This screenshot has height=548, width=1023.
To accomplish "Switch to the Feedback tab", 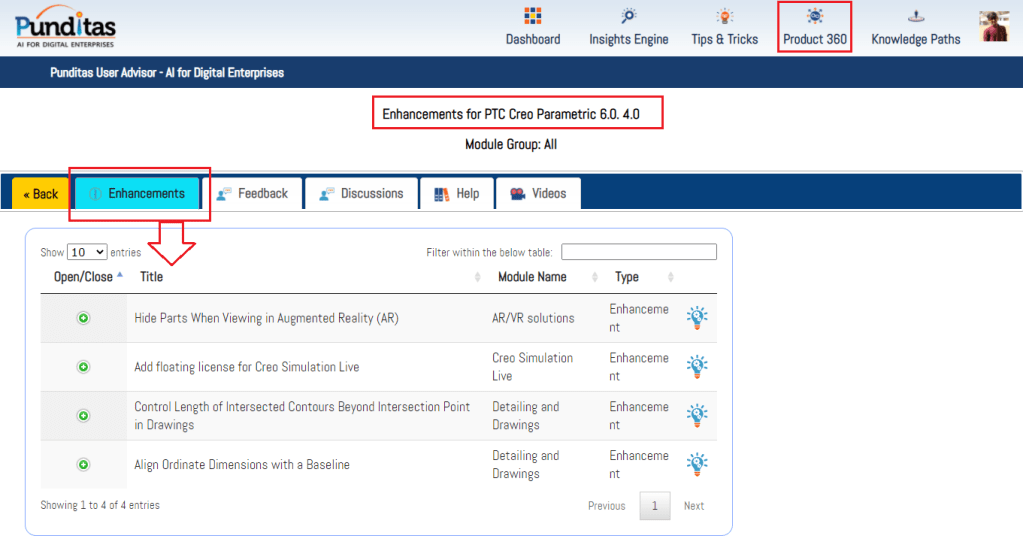I will pos(252,194).
